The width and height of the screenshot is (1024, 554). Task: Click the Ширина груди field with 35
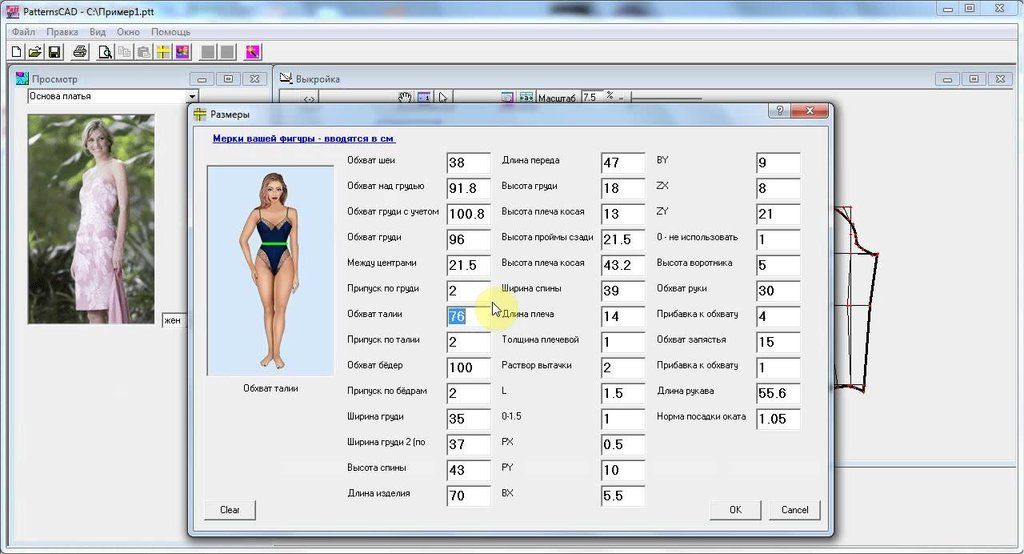(468, 419)
